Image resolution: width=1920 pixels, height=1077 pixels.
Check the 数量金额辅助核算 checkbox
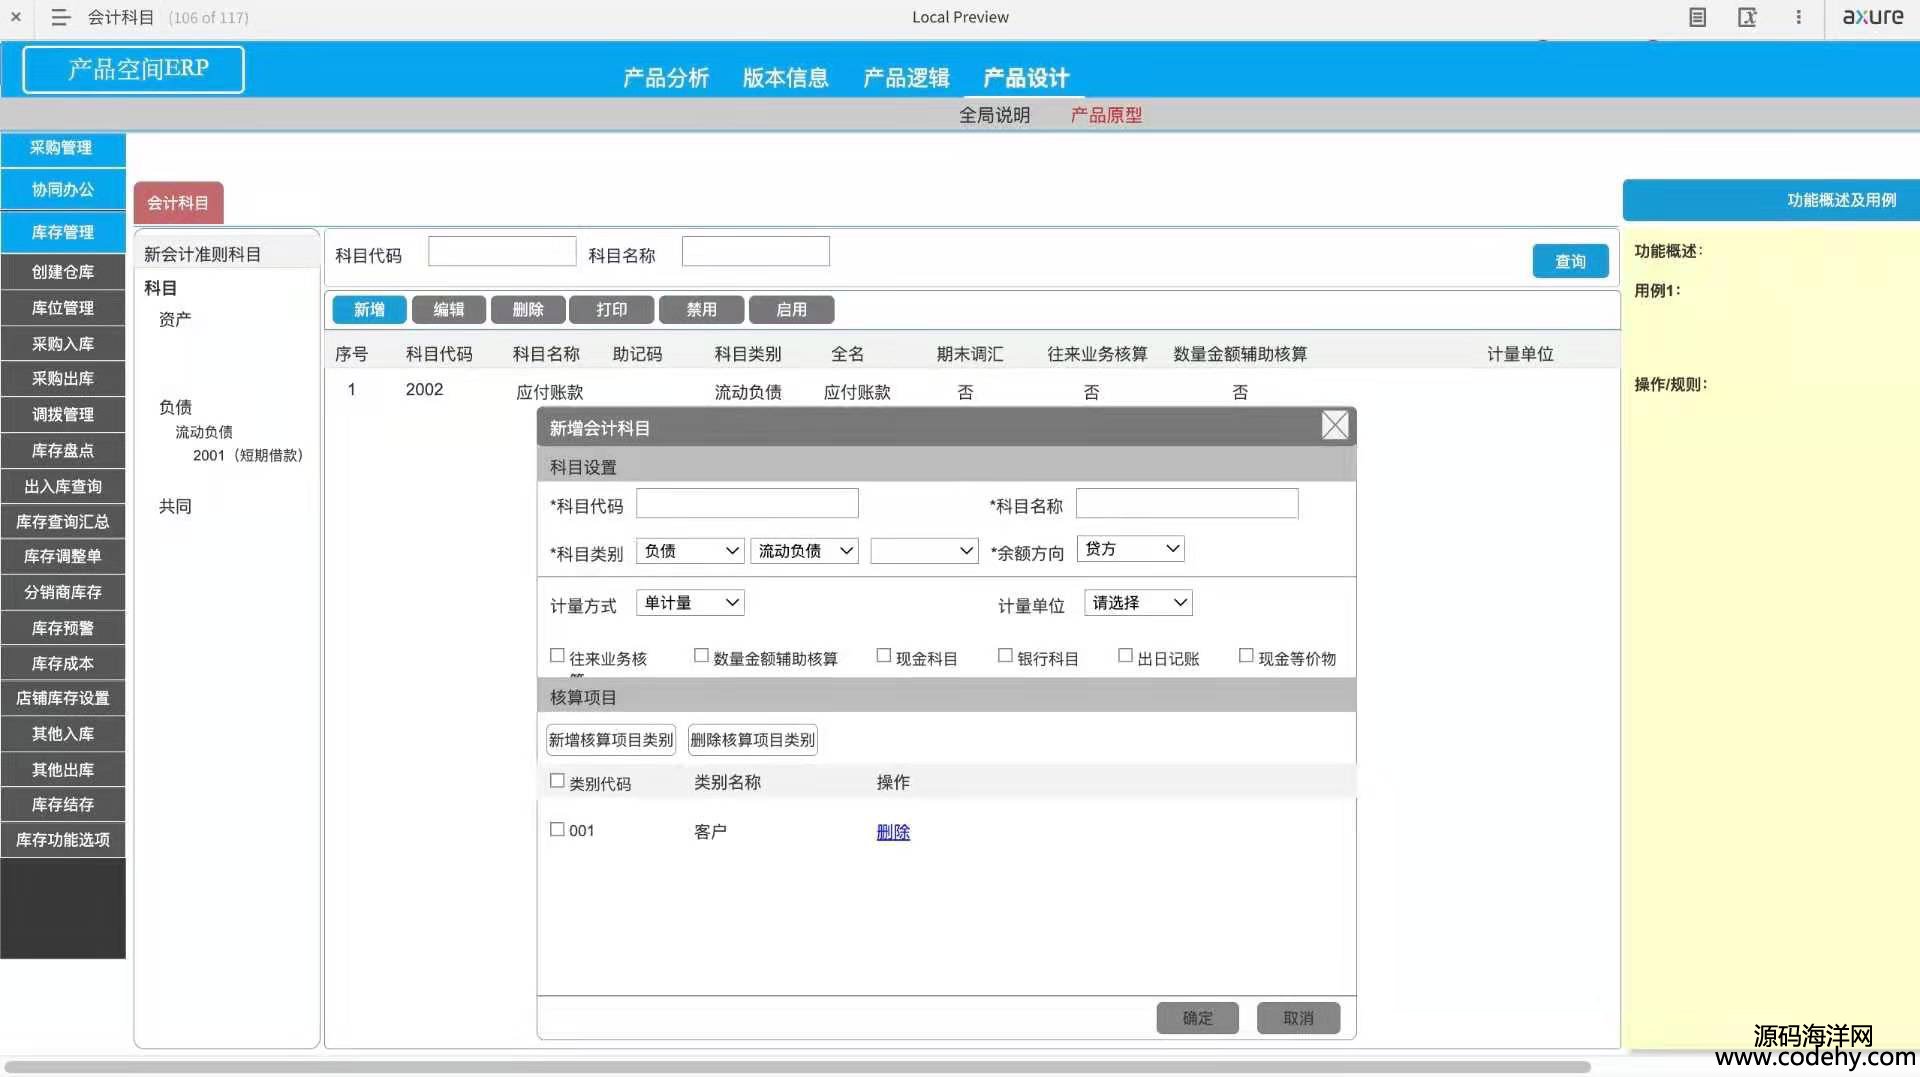coord(701,656)
